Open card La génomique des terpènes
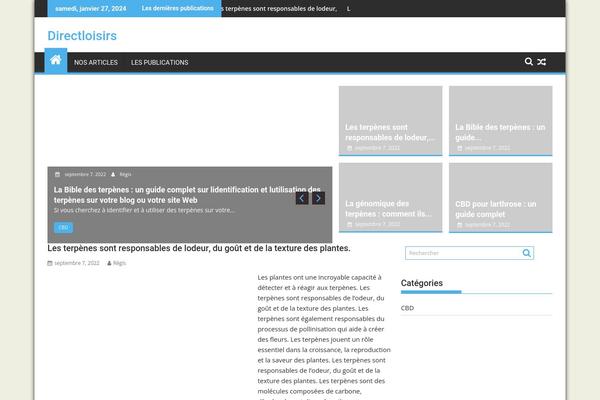Viewport: 600px width, 400px height. [x=389, y=209]
